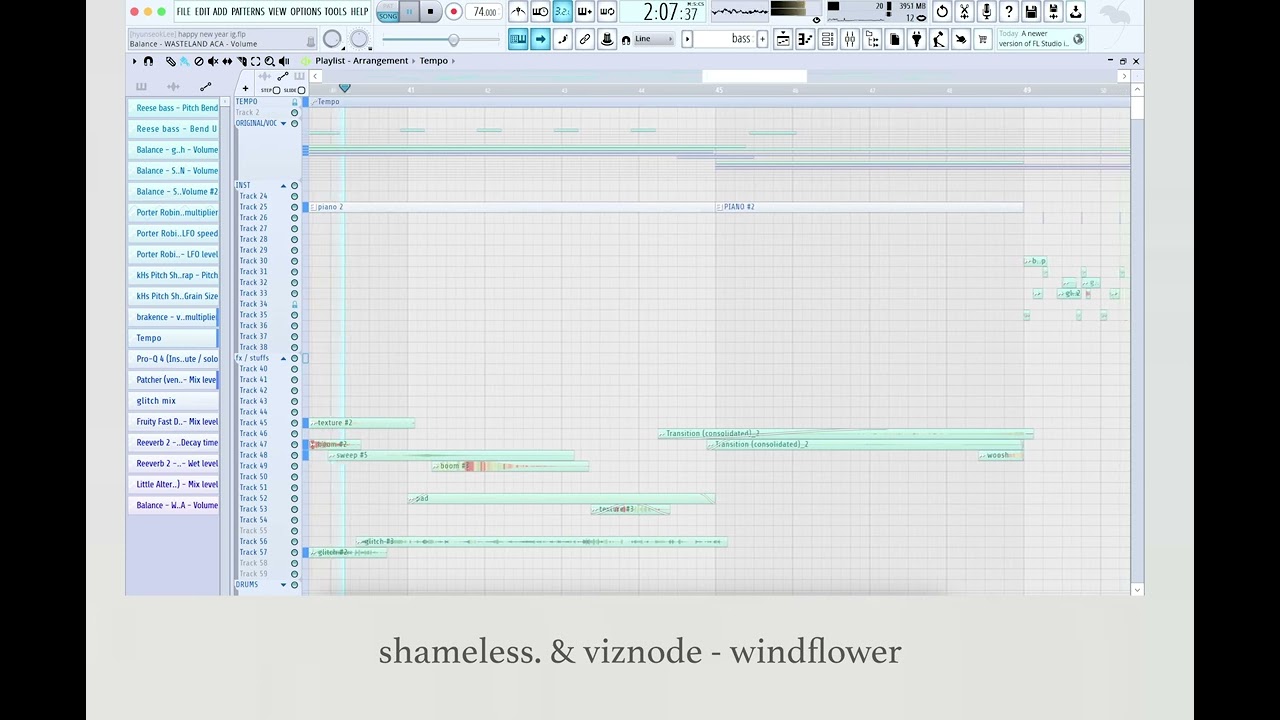Image resolution: width=1280 pixels, height=720 pixels.
Task: Click the export download icon
Action: [x=1075, y=12]
